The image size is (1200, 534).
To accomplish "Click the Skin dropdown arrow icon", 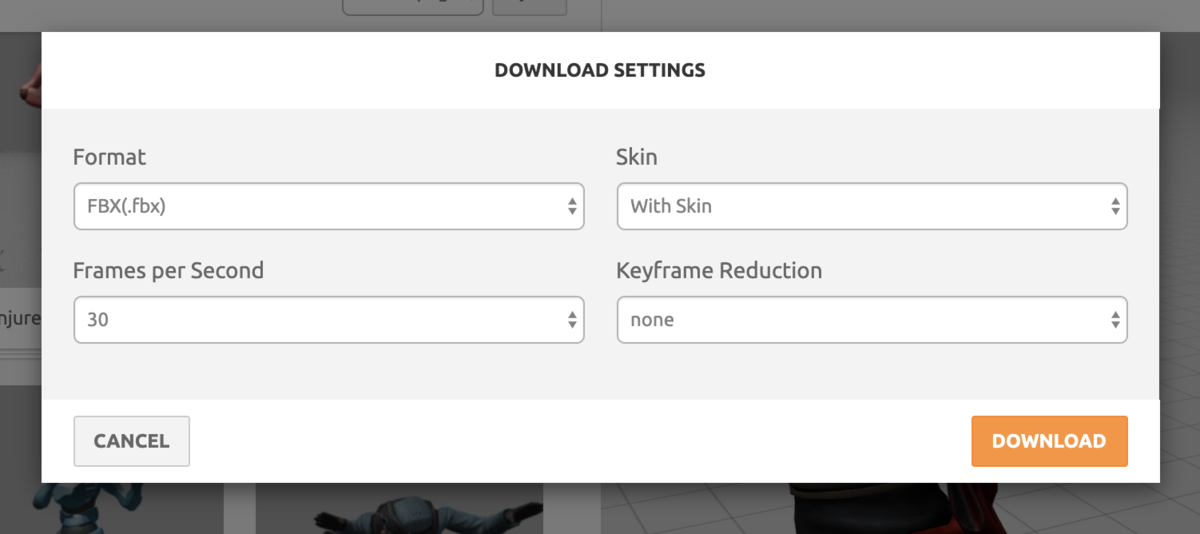I will point(1114,207).
